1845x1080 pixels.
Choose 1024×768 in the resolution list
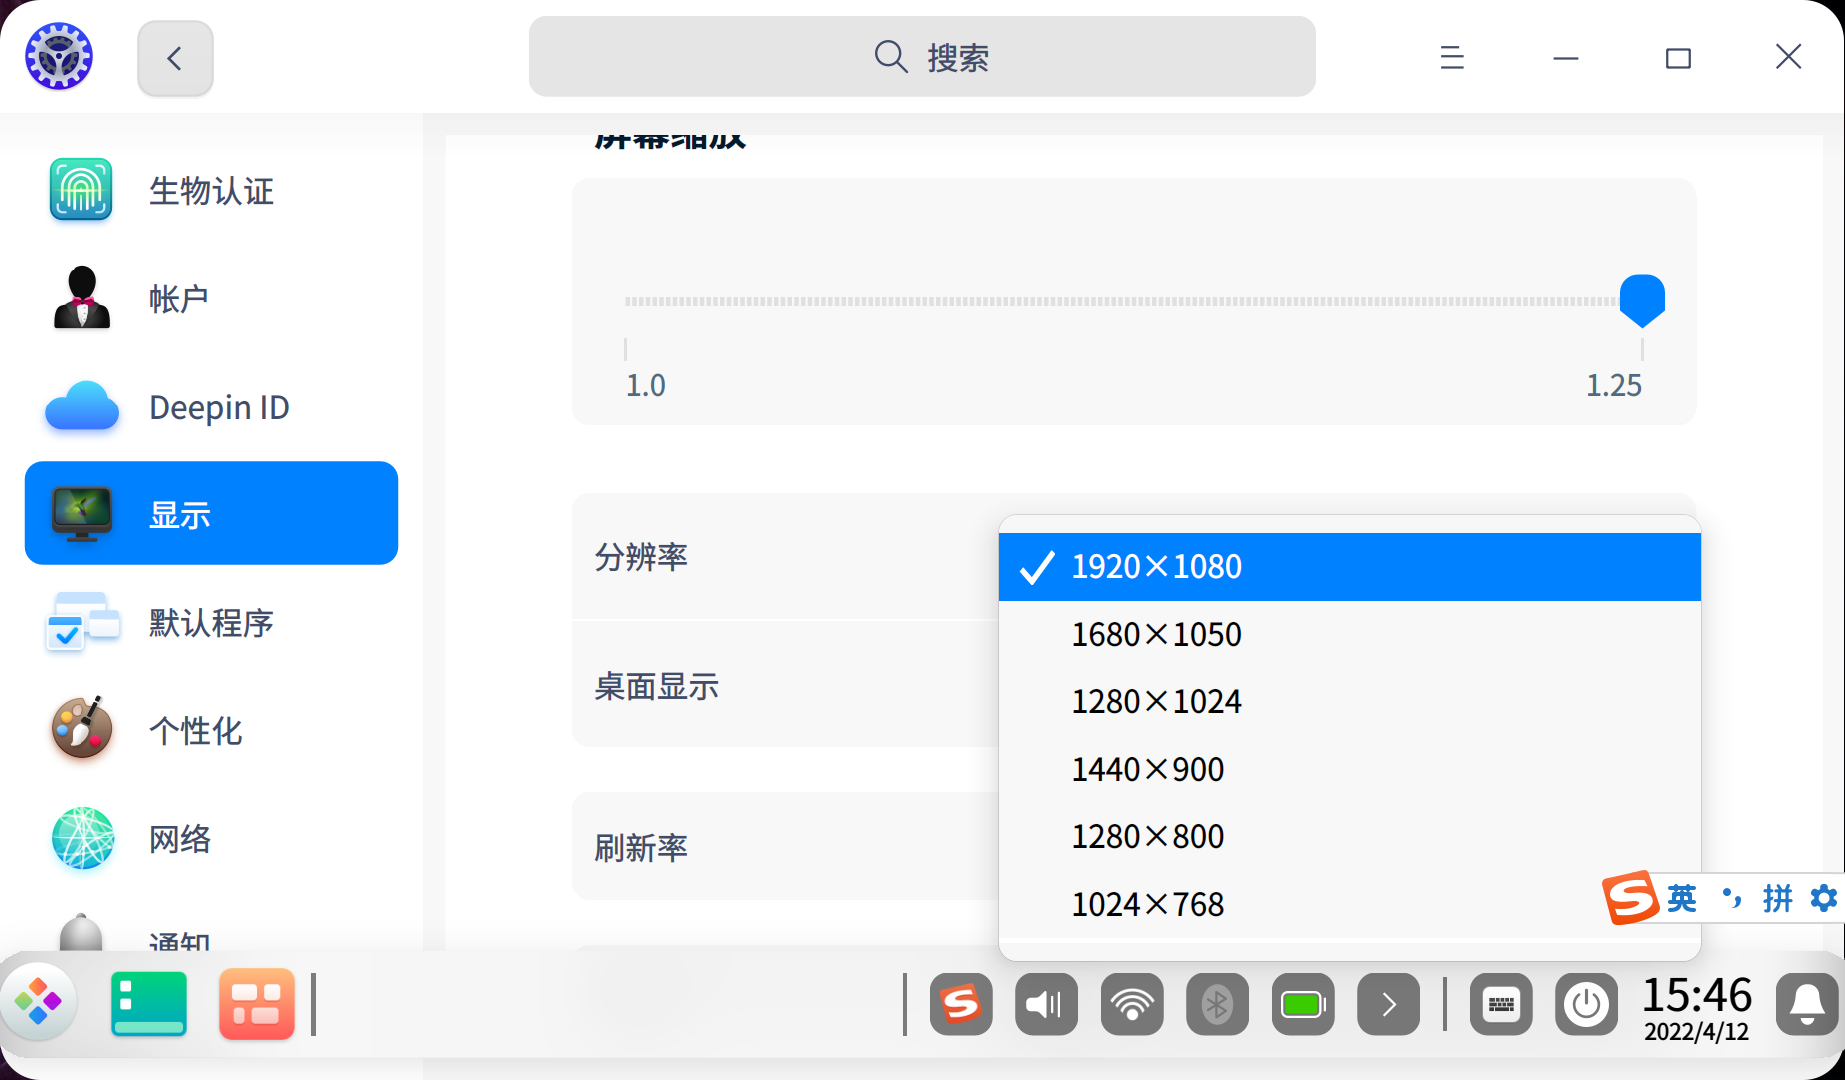(1147, 903)
